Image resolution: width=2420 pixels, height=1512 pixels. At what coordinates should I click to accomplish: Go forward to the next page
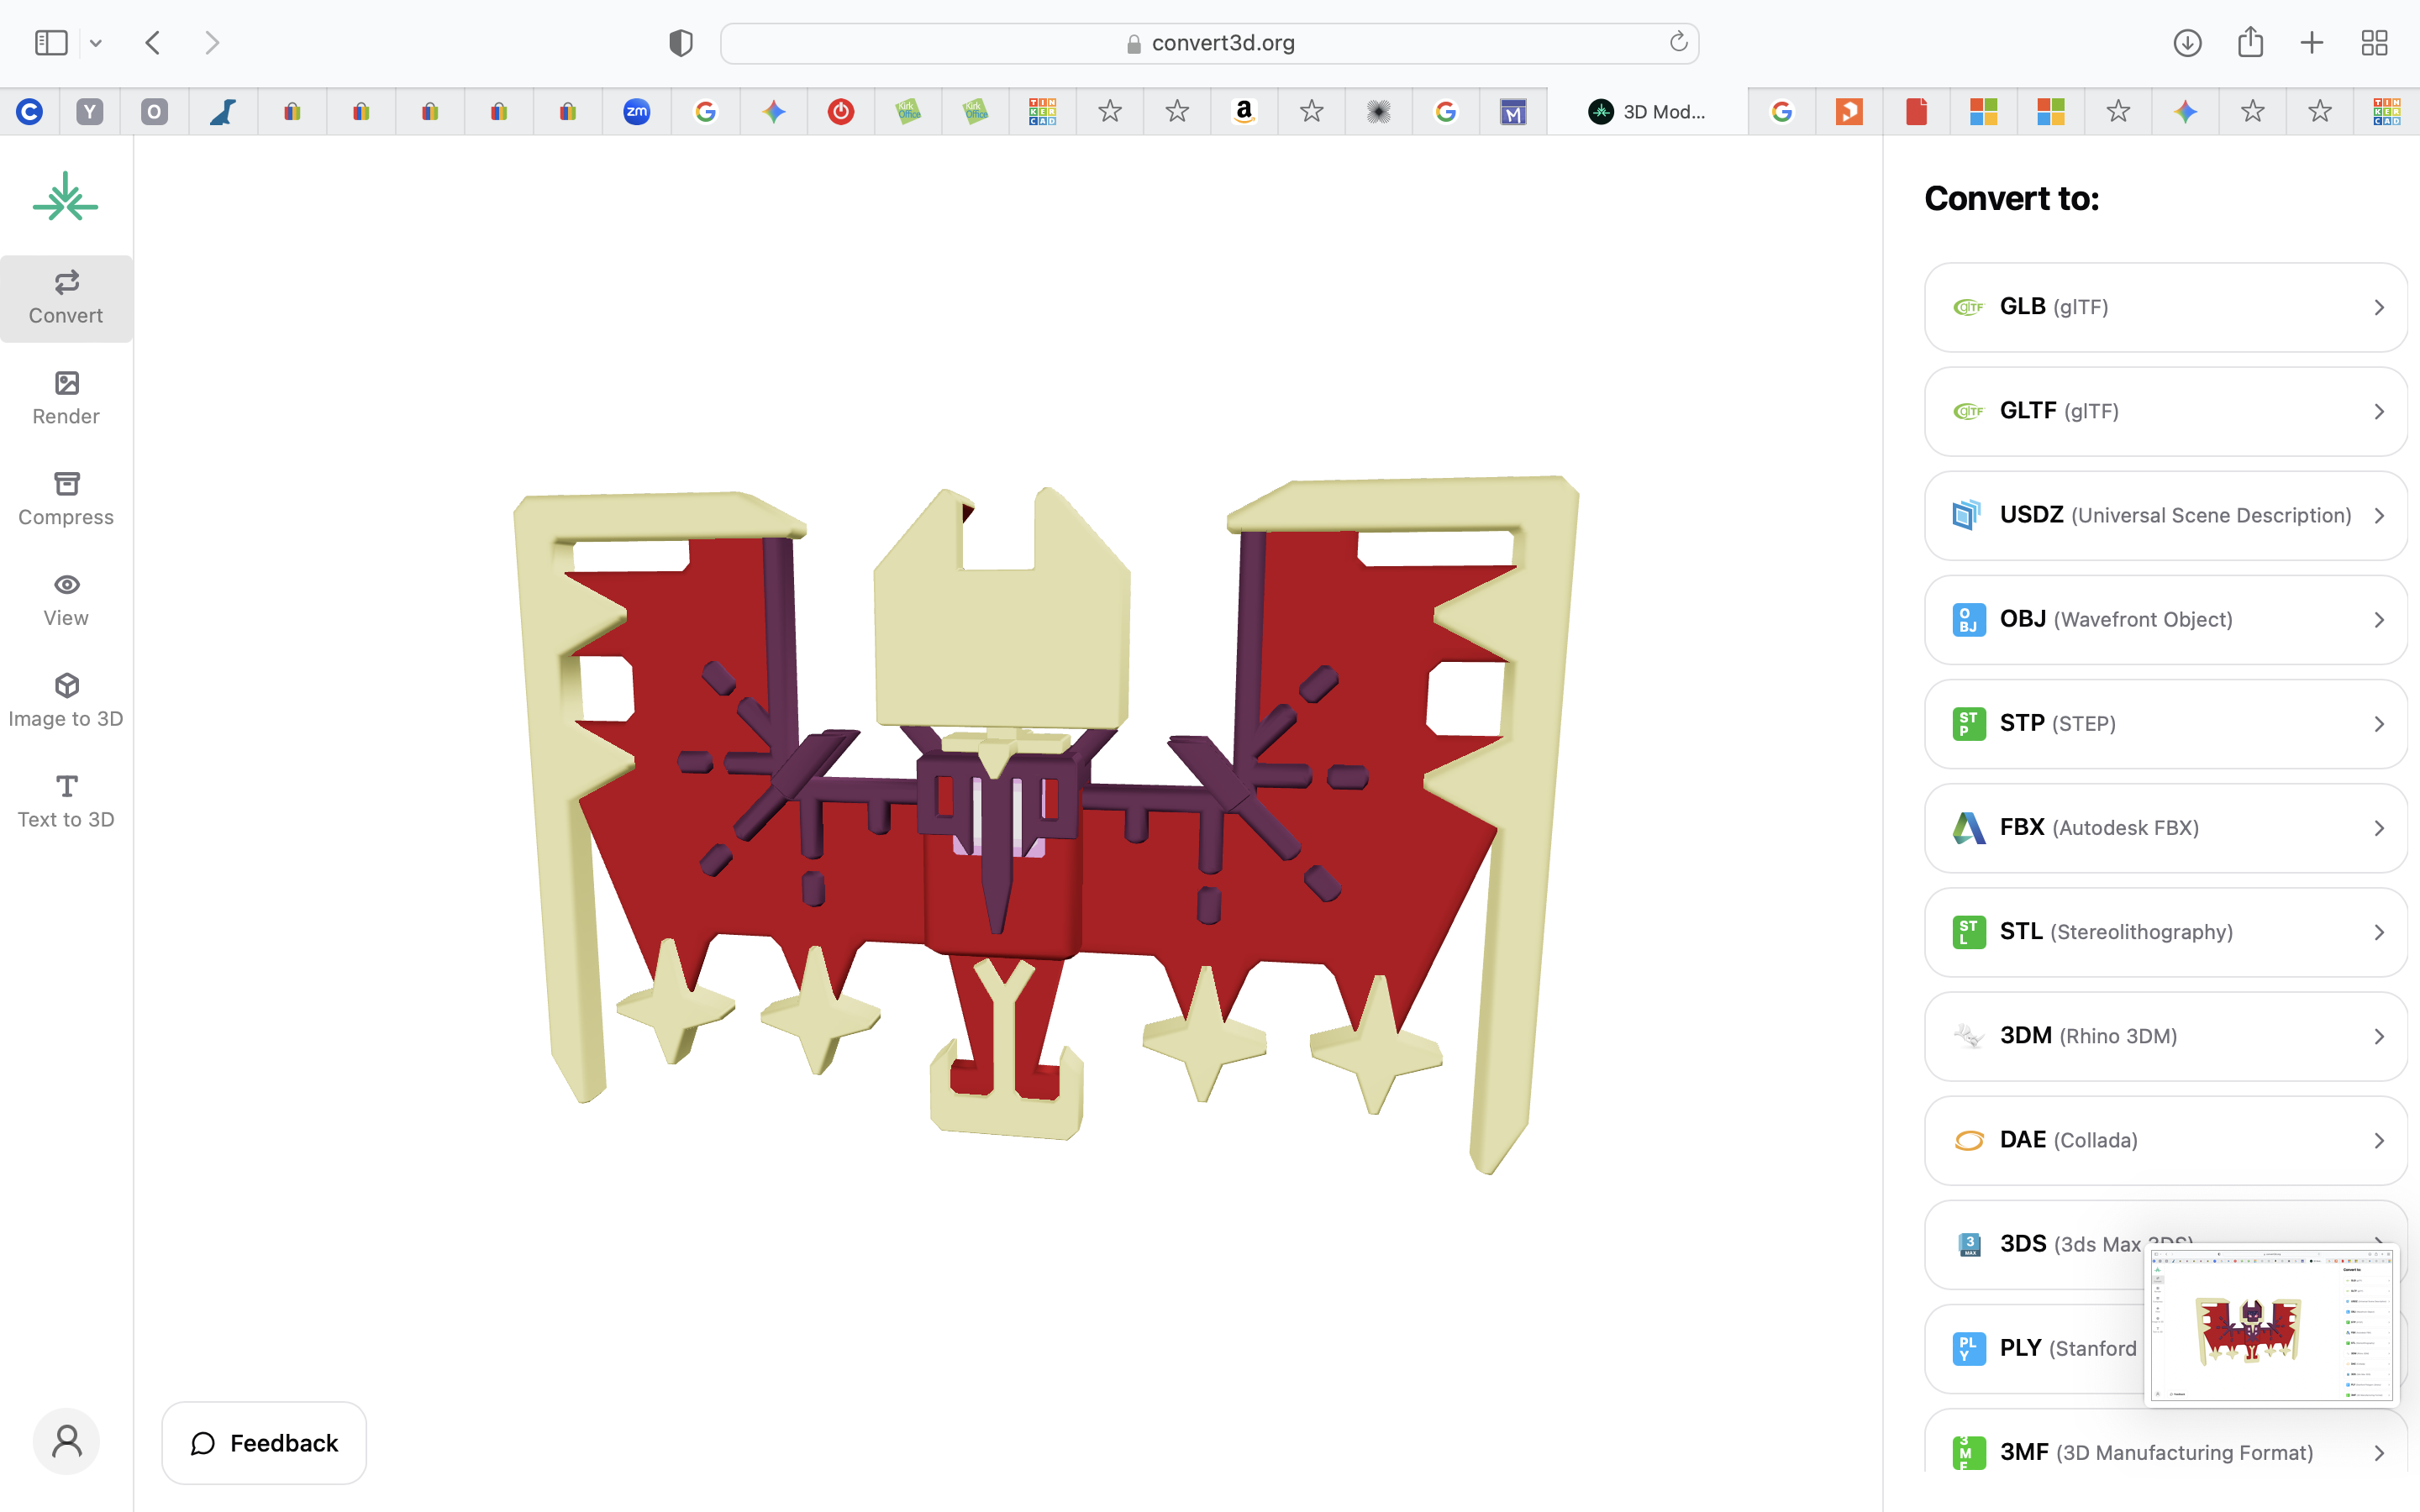coord(211,43)
